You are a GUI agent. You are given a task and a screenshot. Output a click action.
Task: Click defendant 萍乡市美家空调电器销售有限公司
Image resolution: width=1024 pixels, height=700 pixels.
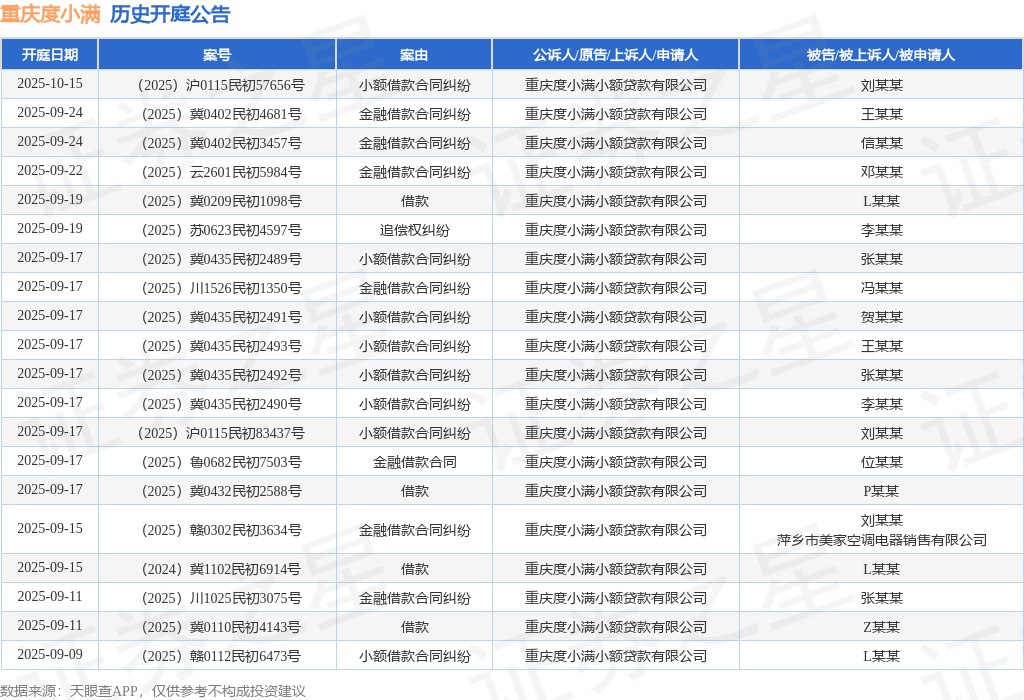(x=881, y=540)
